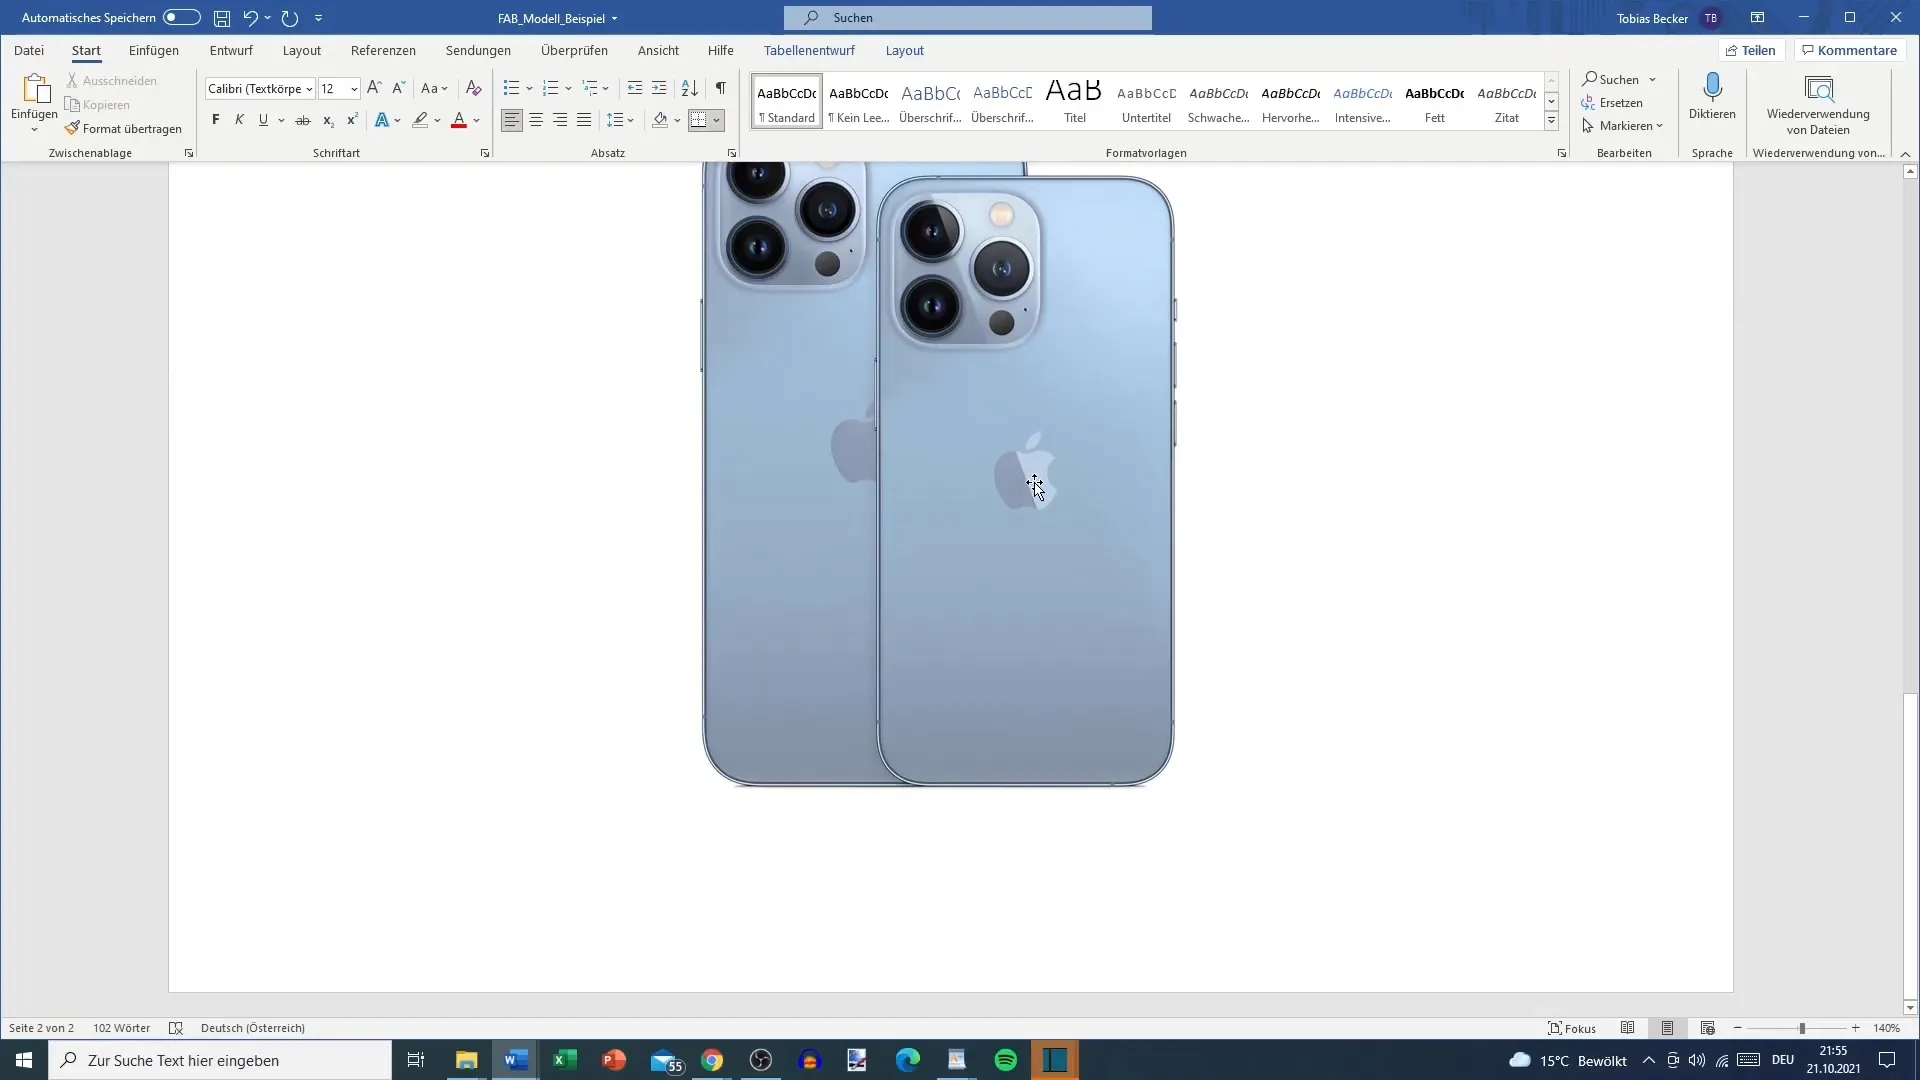Click the Undo arrow icon
The height and width of the screenshot is (1080, 1920).
point(250,18)
